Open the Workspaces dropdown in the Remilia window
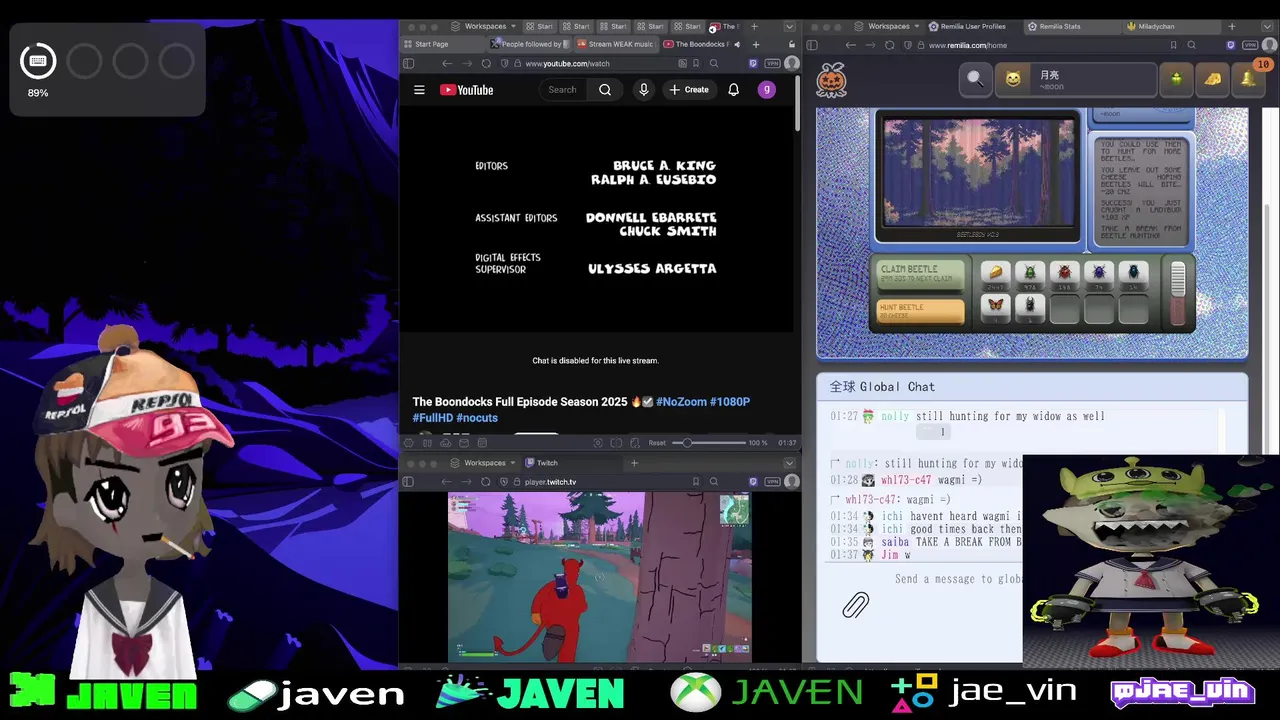 click(889, 26)
